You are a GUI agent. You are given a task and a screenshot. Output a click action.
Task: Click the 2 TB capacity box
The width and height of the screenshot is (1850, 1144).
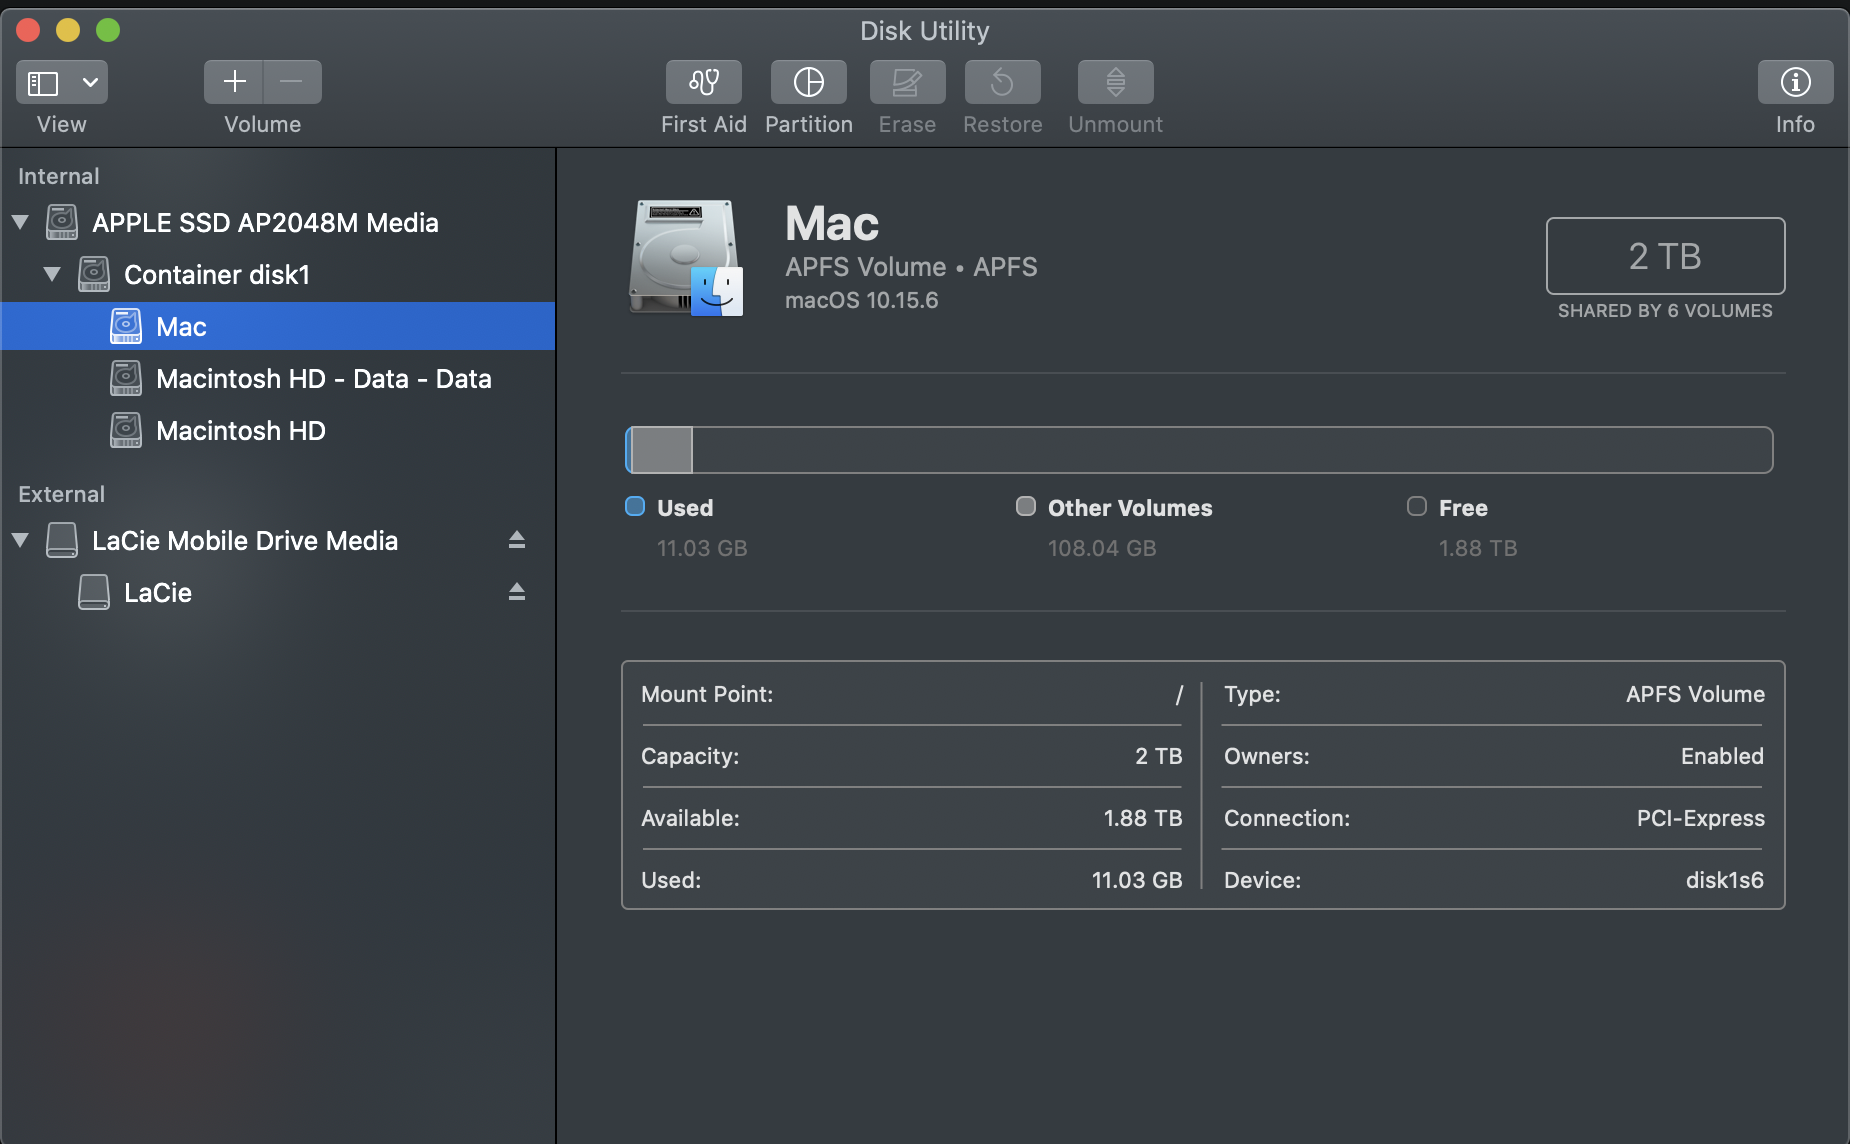point(1665,256)
